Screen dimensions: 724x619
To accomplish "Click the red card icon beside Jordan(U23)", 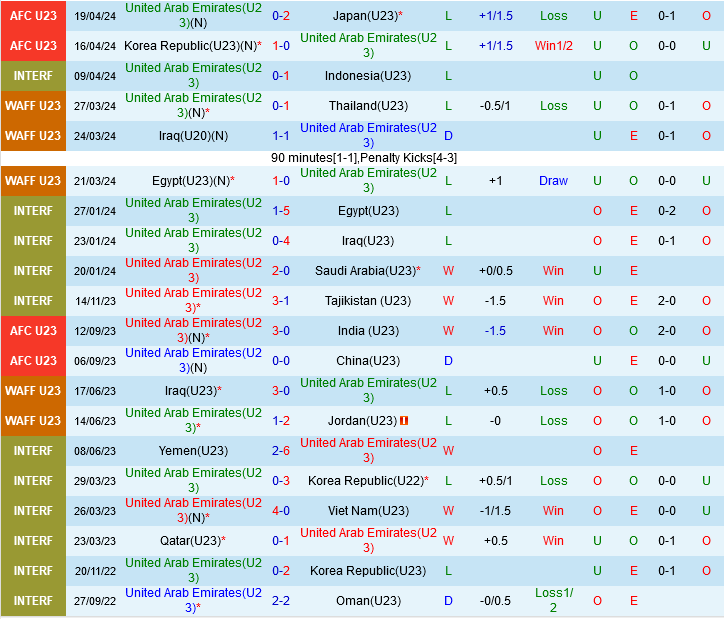I will tap(404, 421).
